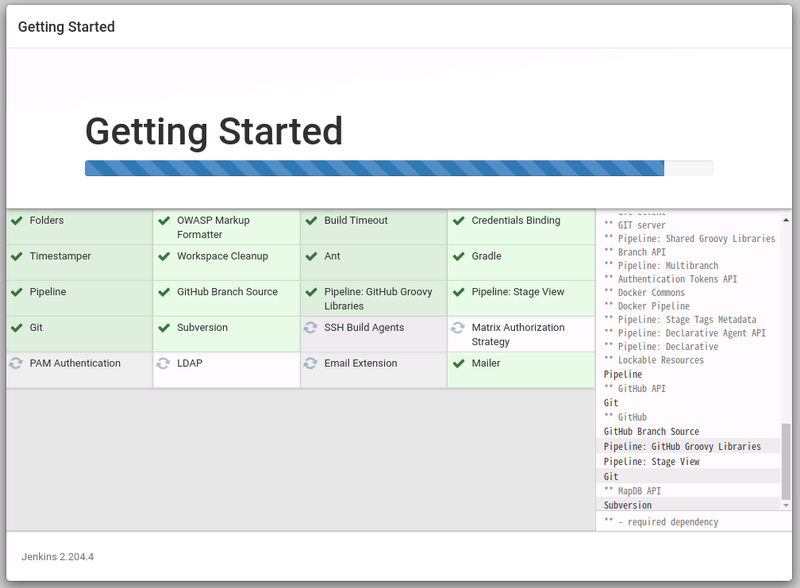Click the checkmark icon next to Build Timeout
The height and width of the screenshot is (588, 800).
311,220
